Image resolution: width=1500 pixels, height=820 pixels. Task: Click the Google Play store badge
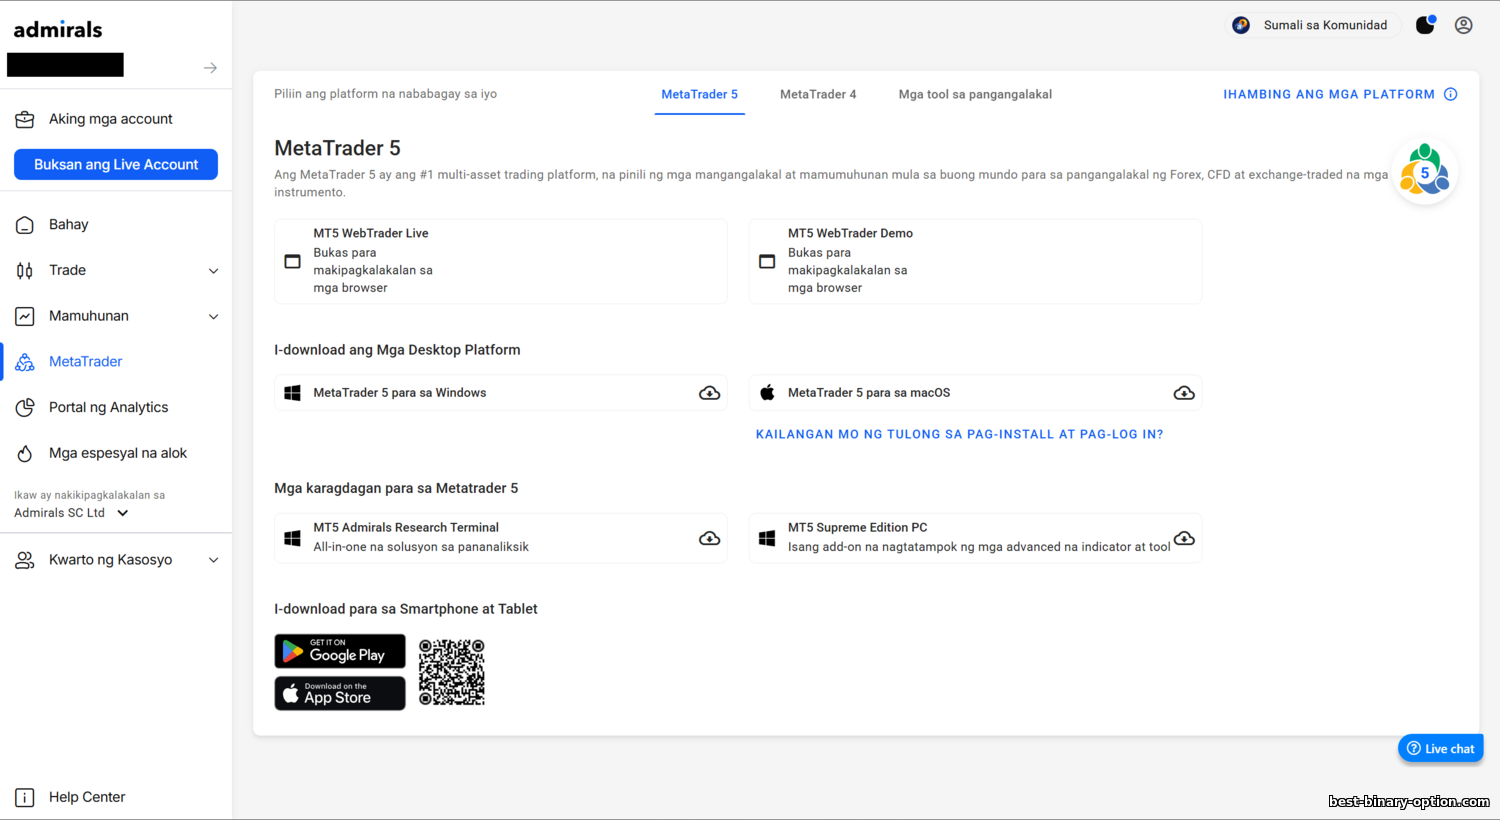point(340,651)
